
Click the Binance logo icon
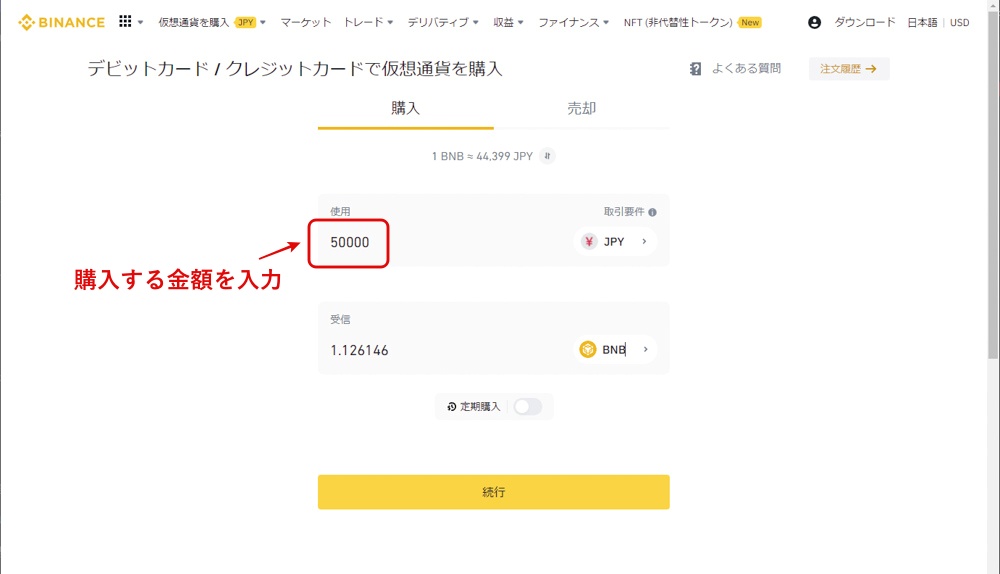pos(26,22)
